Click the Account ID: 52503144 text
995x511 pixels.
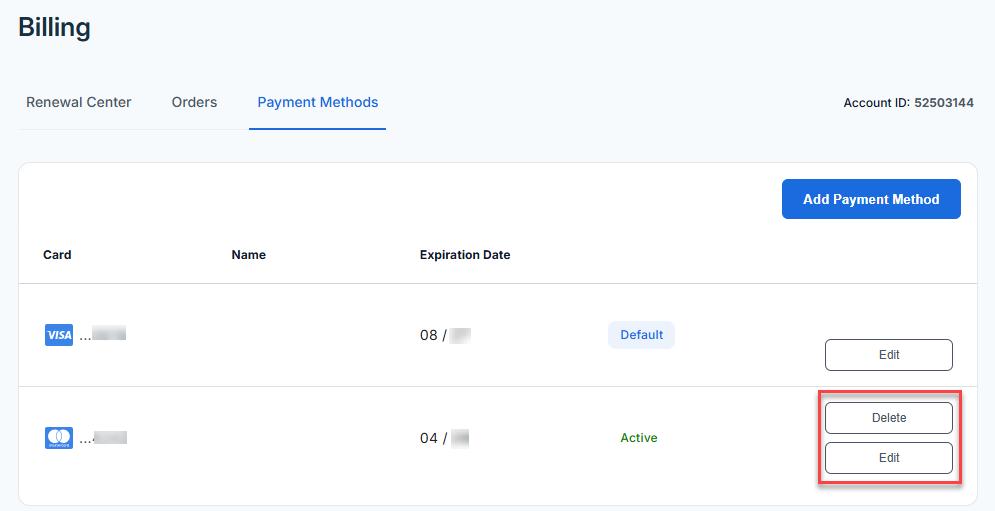coord(908,103)
